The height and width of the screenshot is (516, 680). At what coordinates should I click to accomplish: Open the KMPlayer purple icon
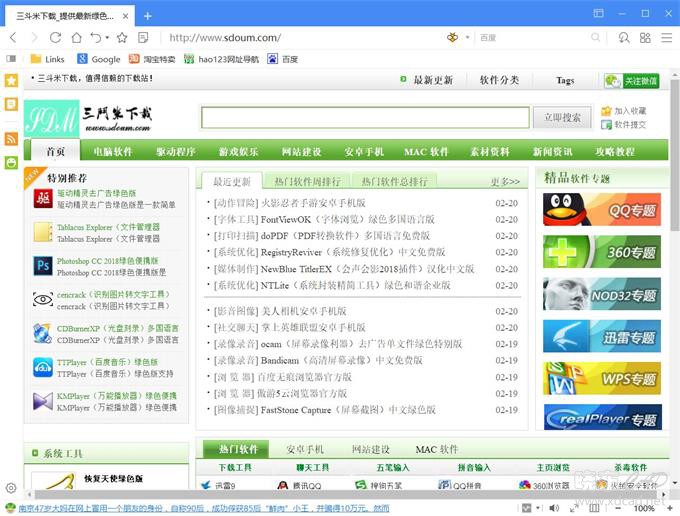point(43,401)
